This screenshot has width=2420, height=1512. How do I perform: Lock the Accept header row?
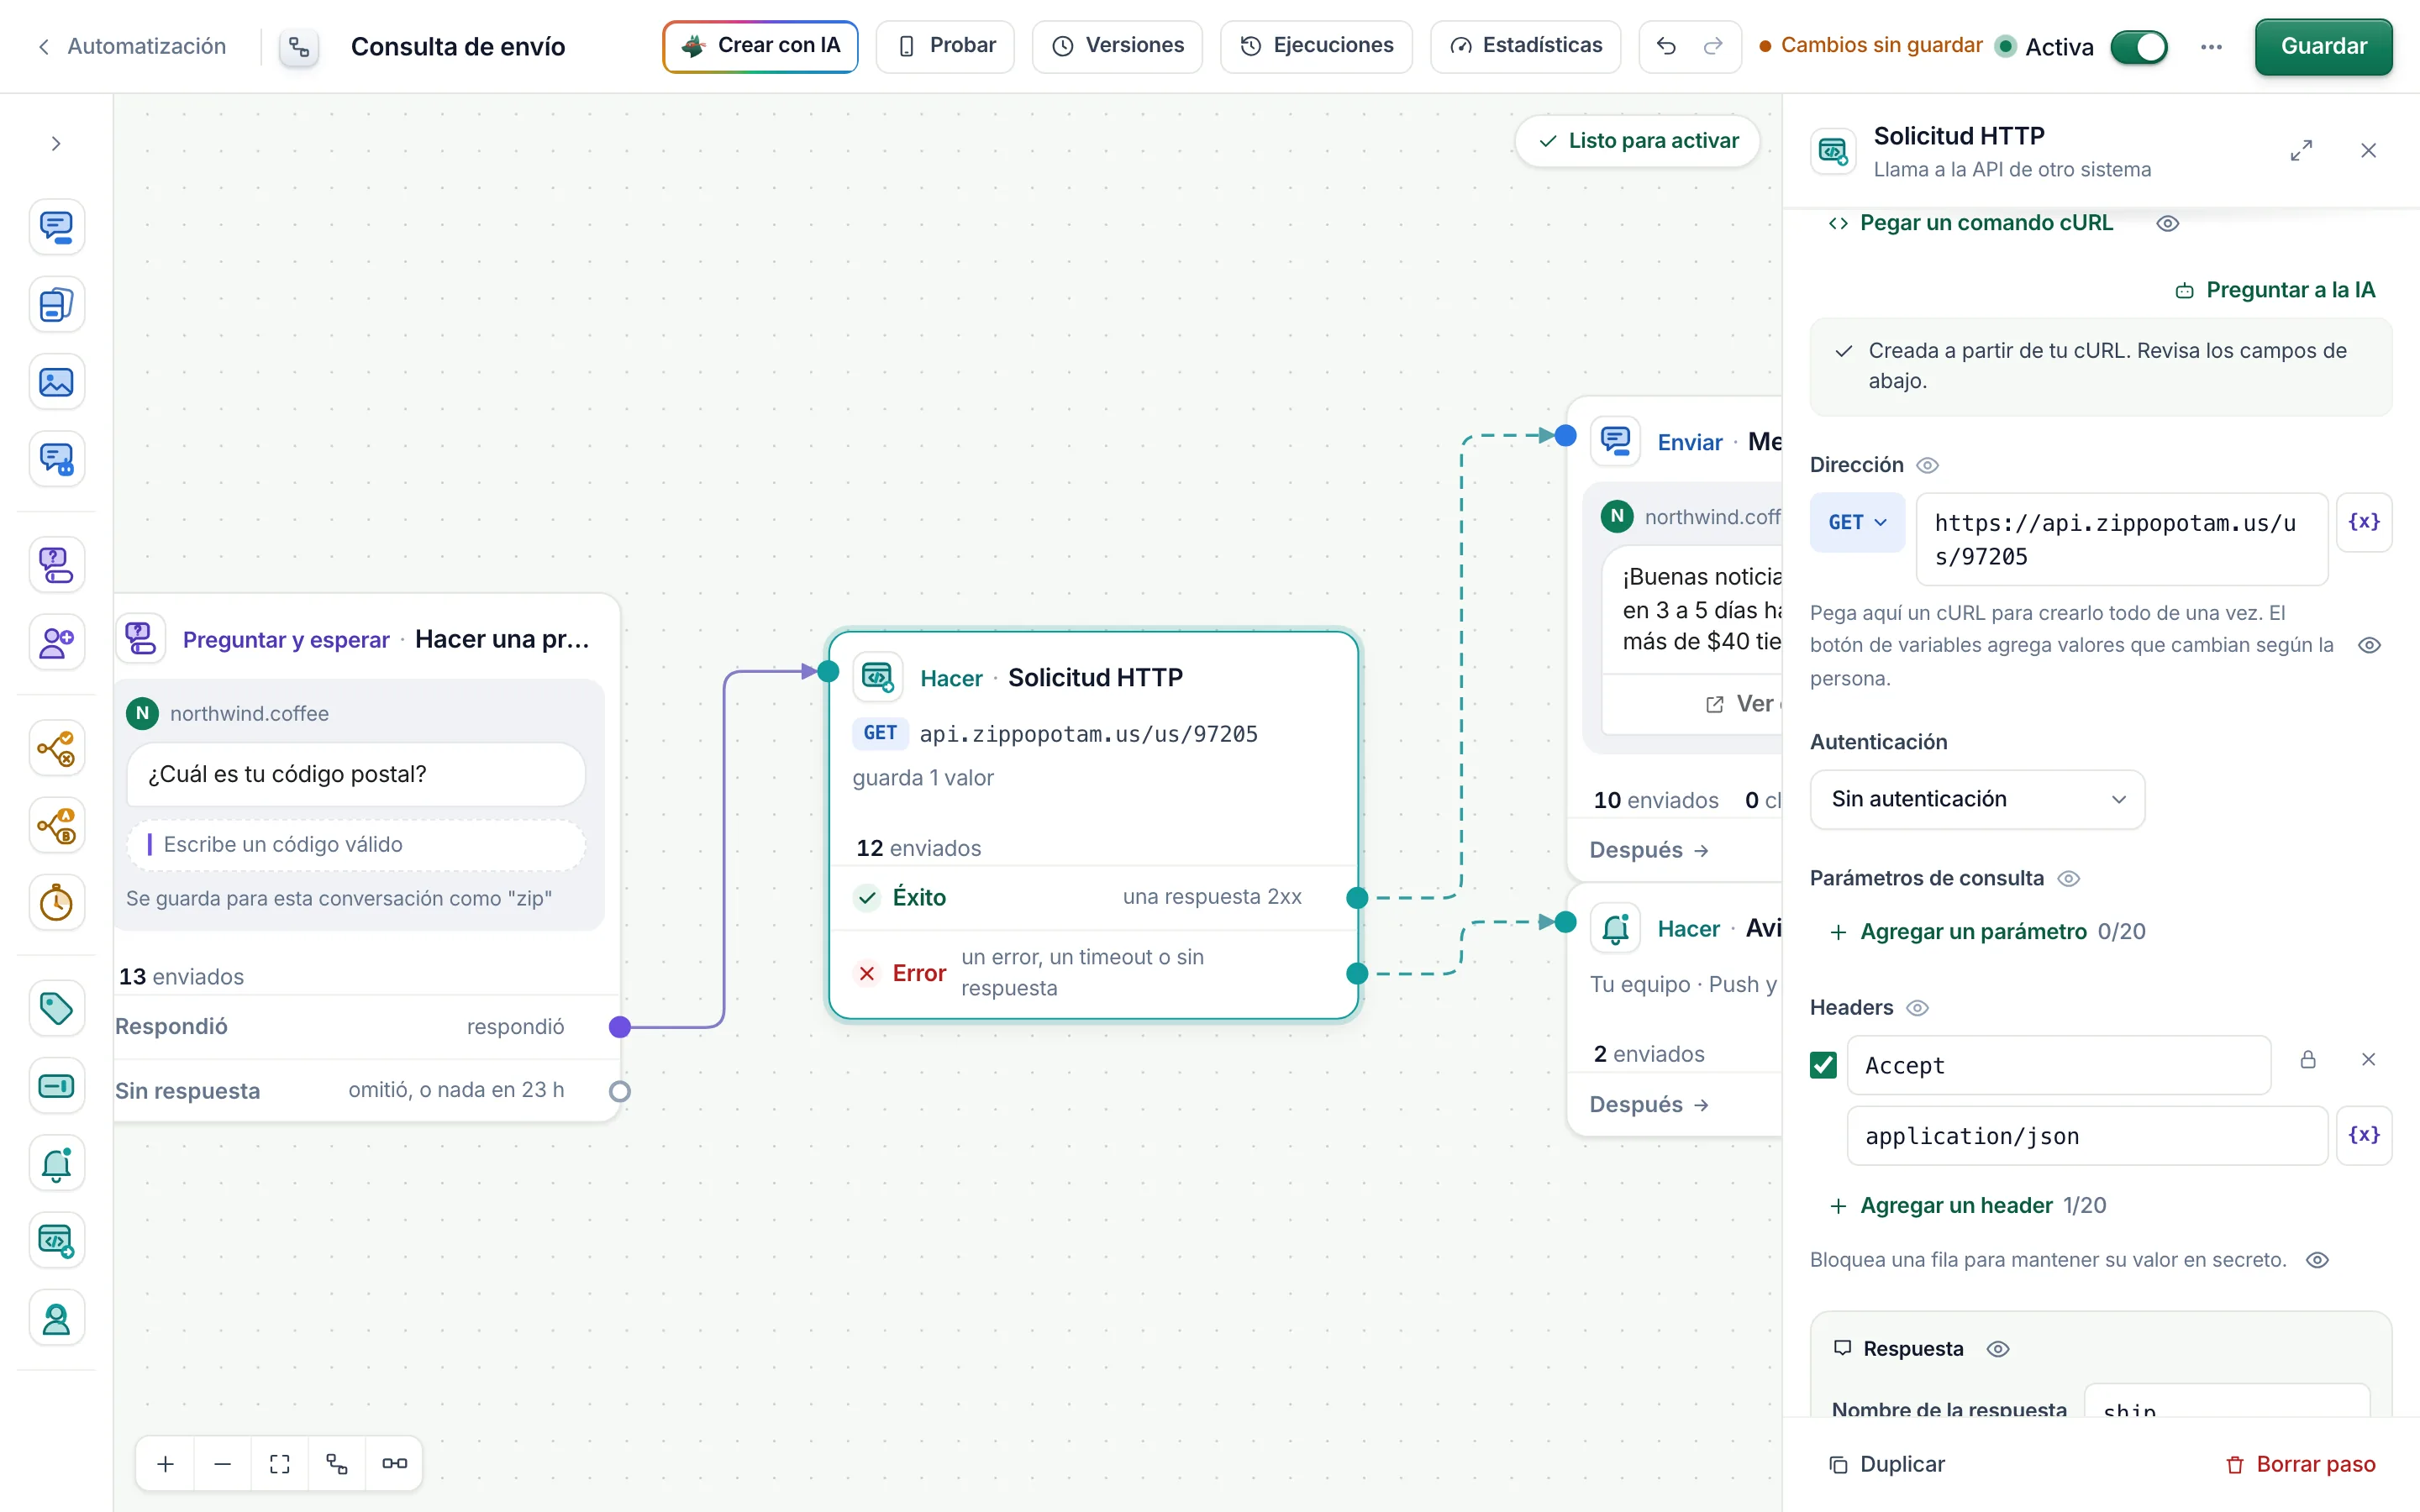2308,1060
